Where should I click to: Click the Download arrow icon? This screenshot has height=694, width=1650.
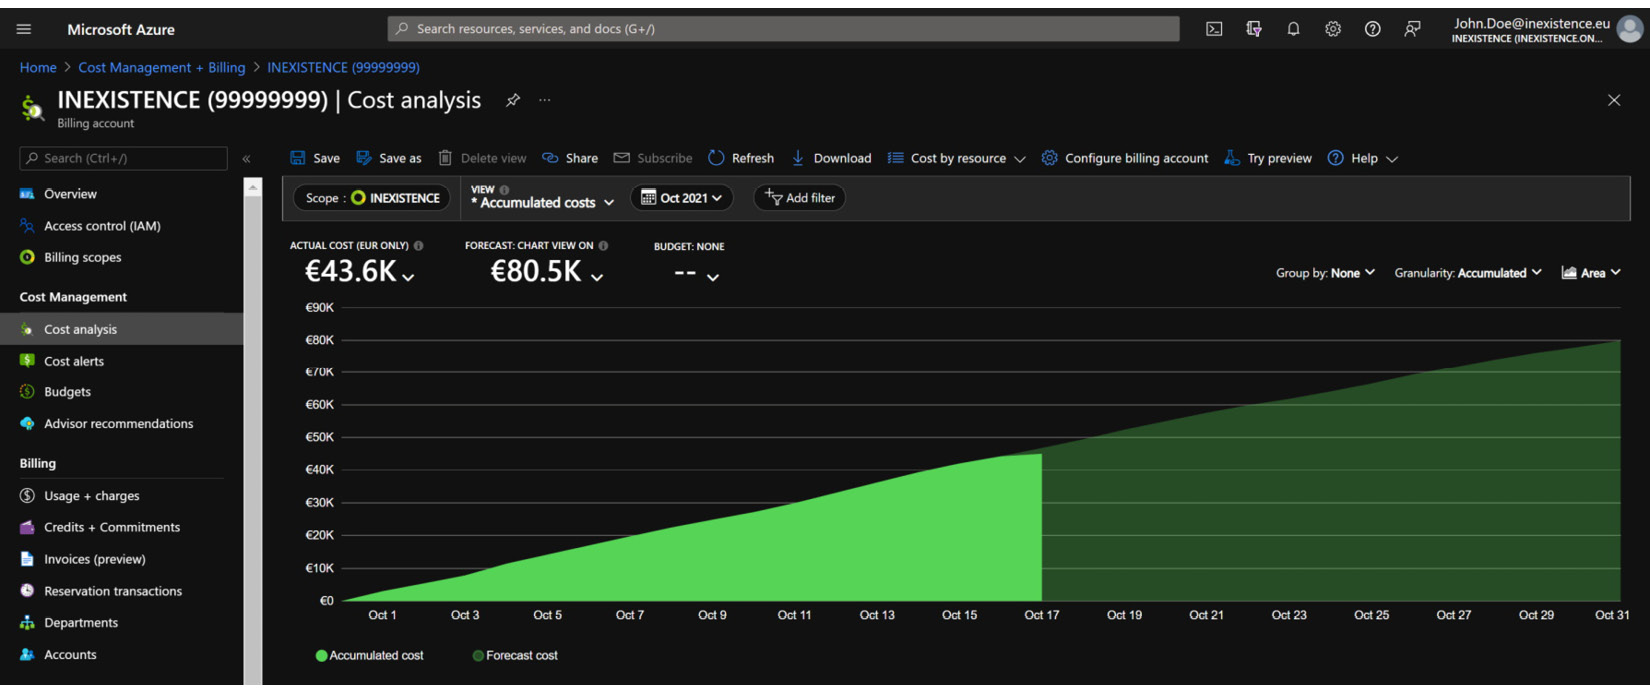[798, 158]
